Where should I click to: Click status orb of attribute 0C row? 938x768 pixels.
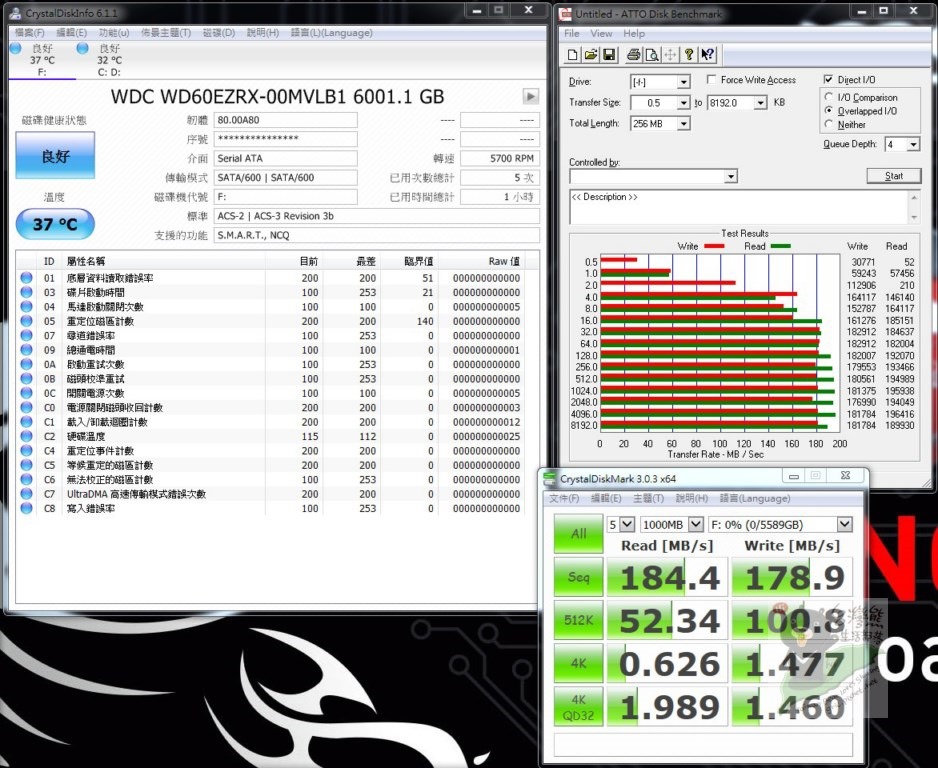pyautogui.click(x=26, y=393)
